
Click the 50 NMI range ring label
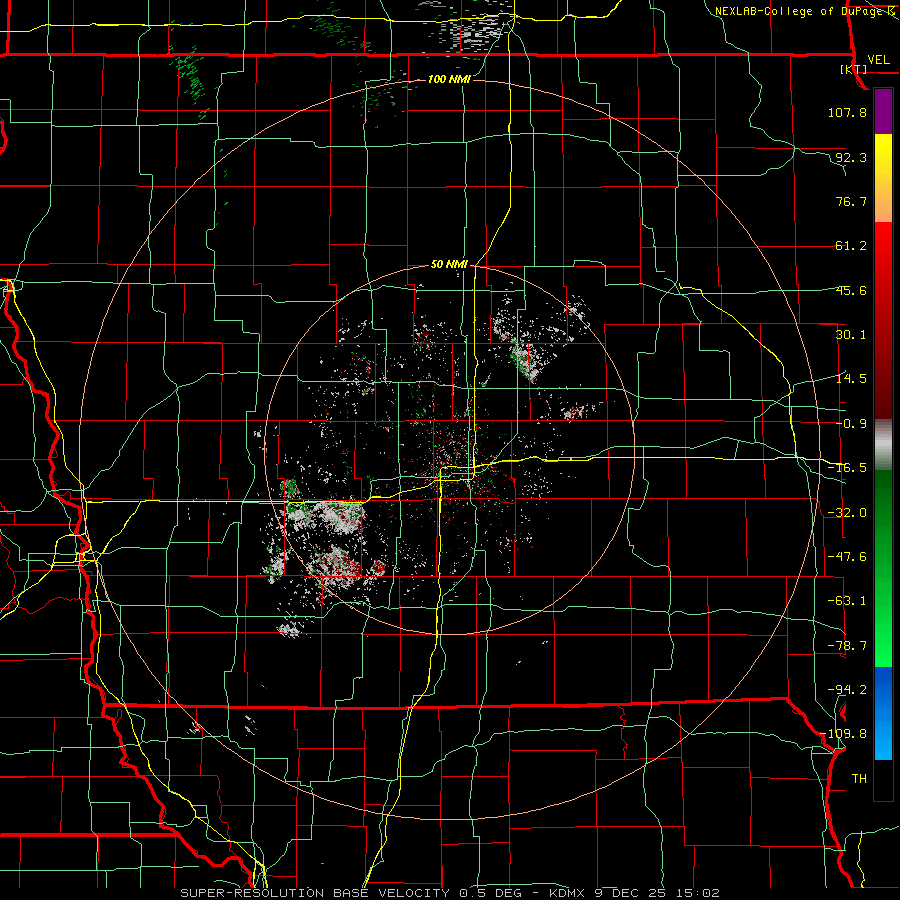[449, 265]
